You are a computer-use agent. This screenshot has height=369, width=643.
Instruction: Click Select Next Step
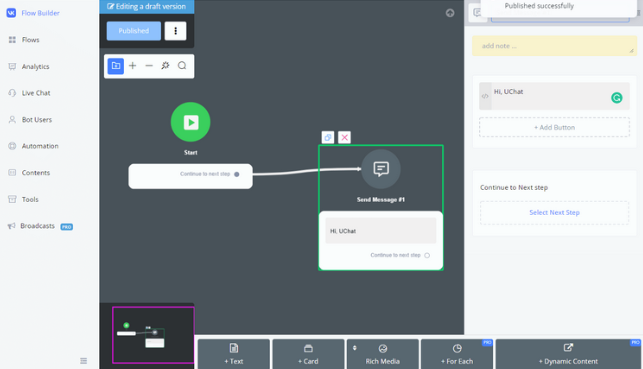(554, 212)
